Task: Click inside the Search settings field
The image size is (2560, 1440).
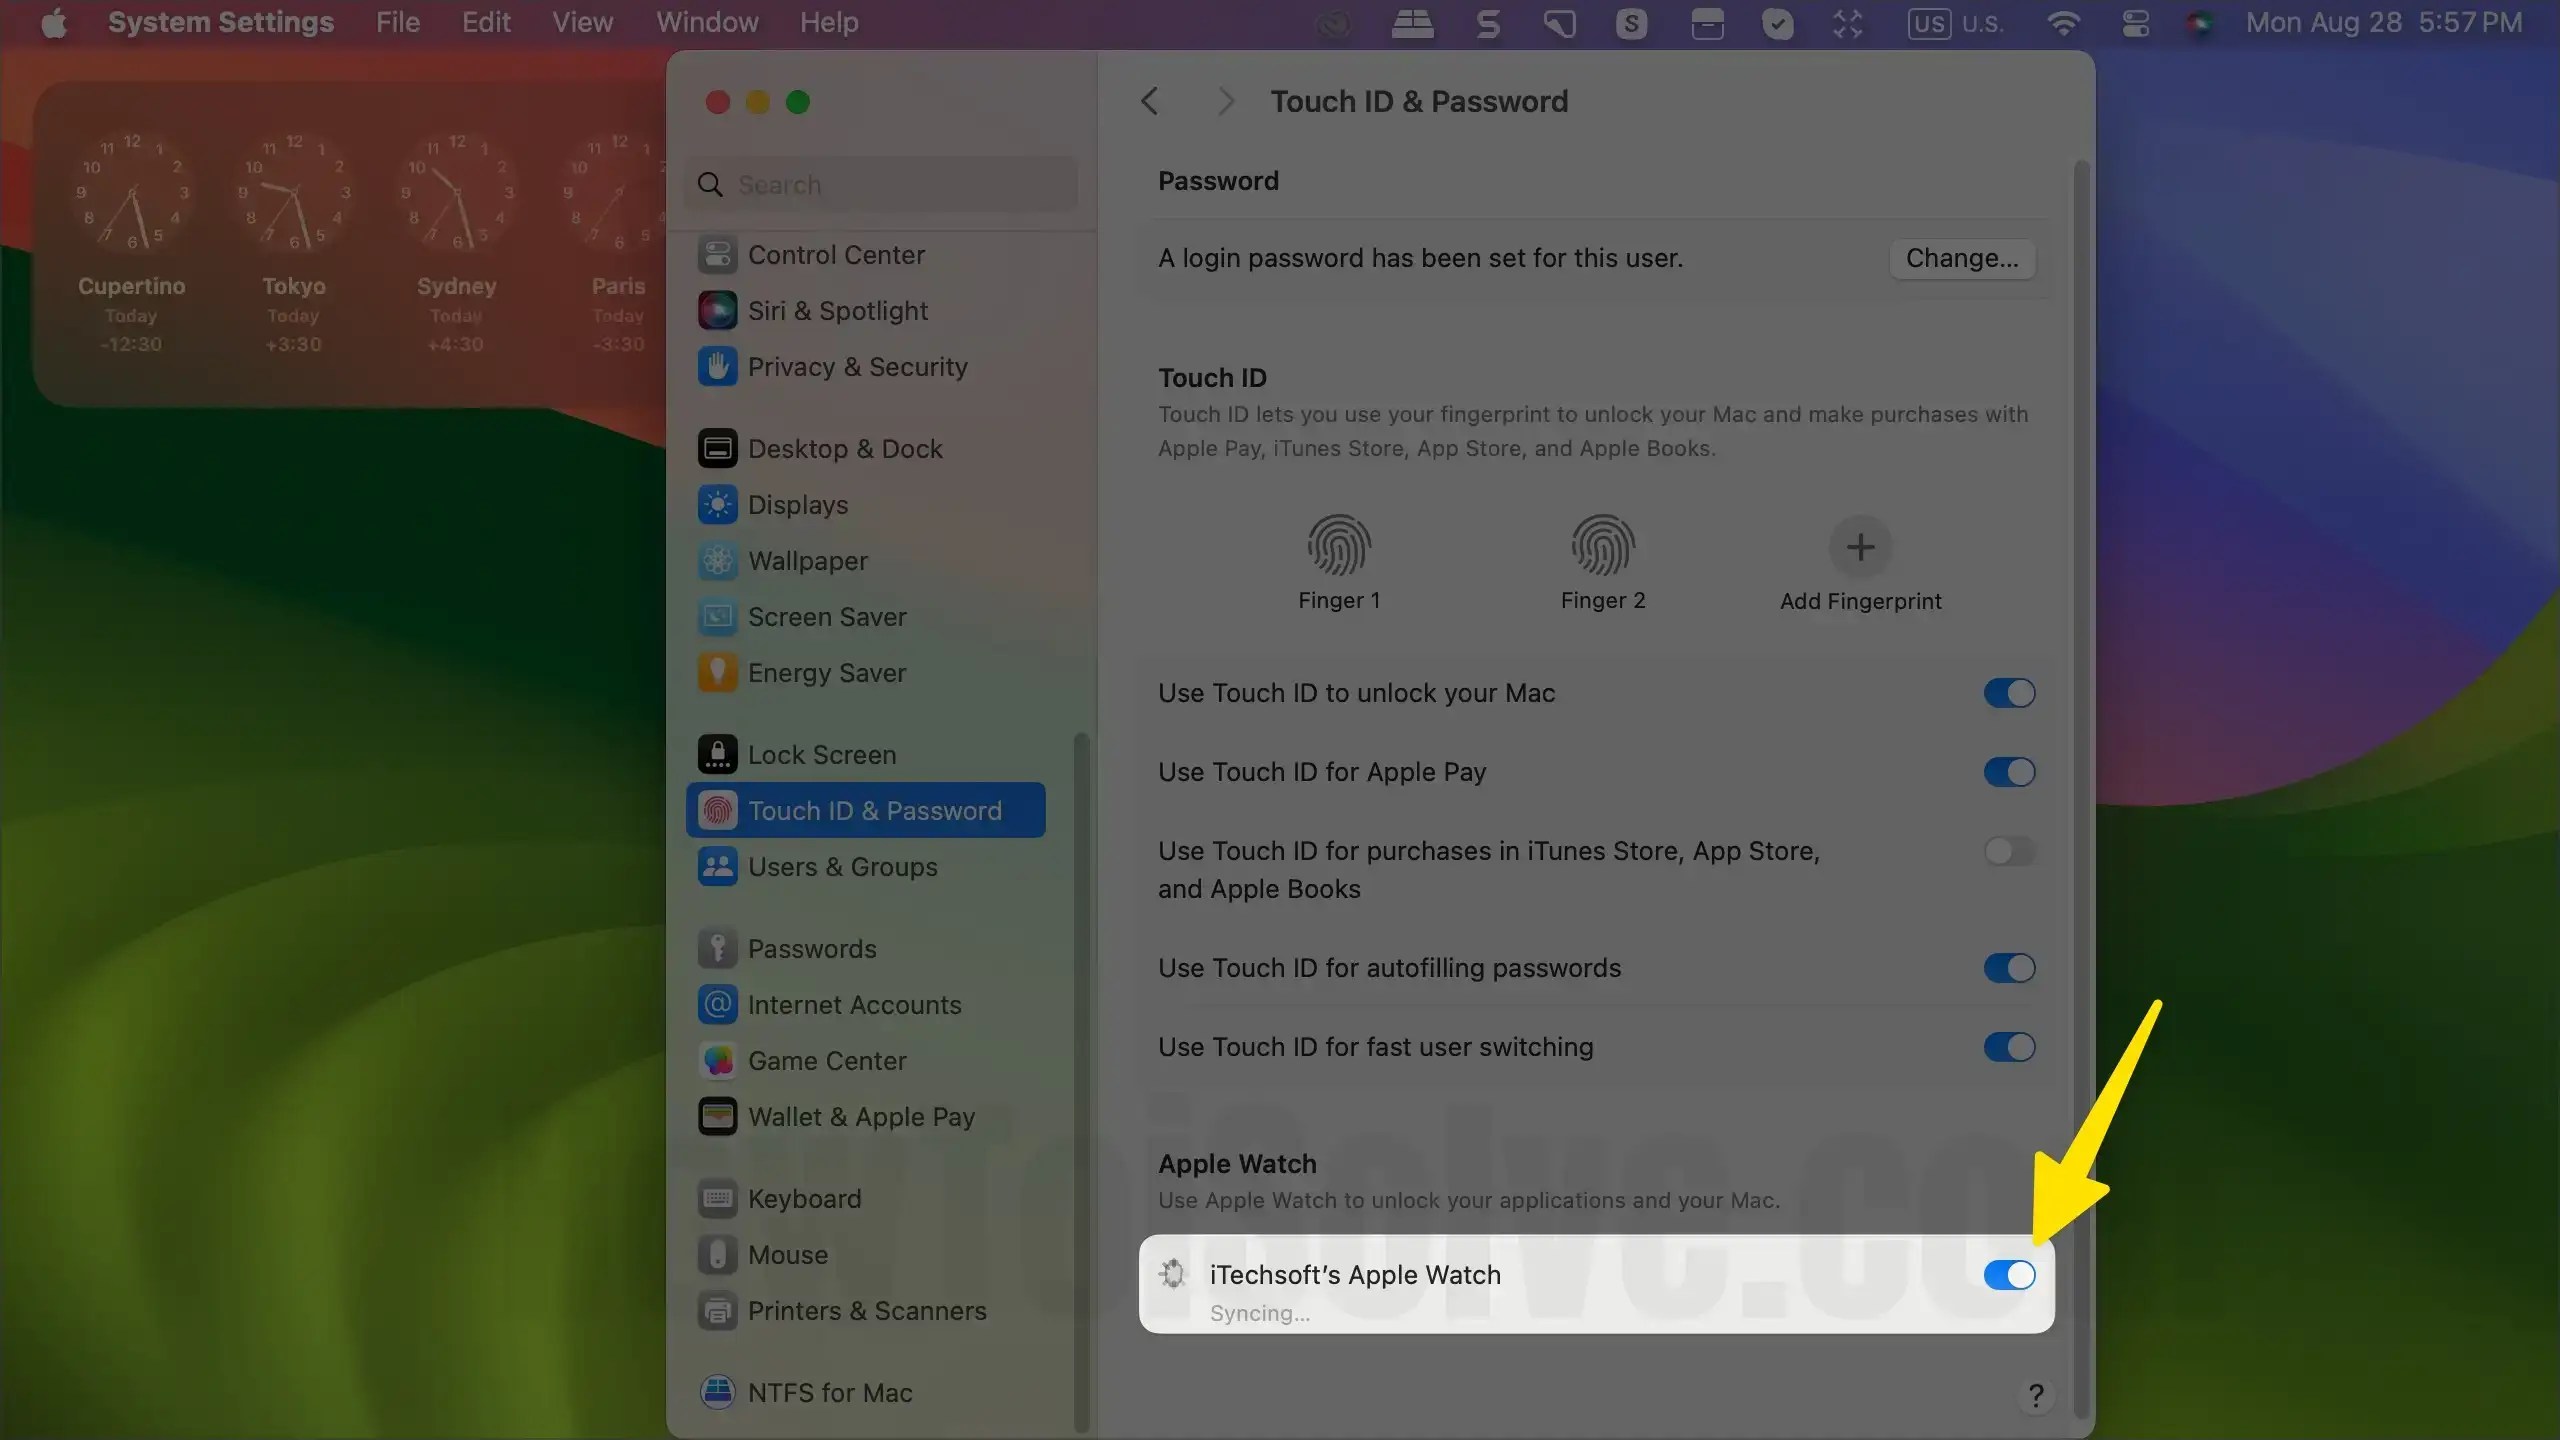Action: 880,184
